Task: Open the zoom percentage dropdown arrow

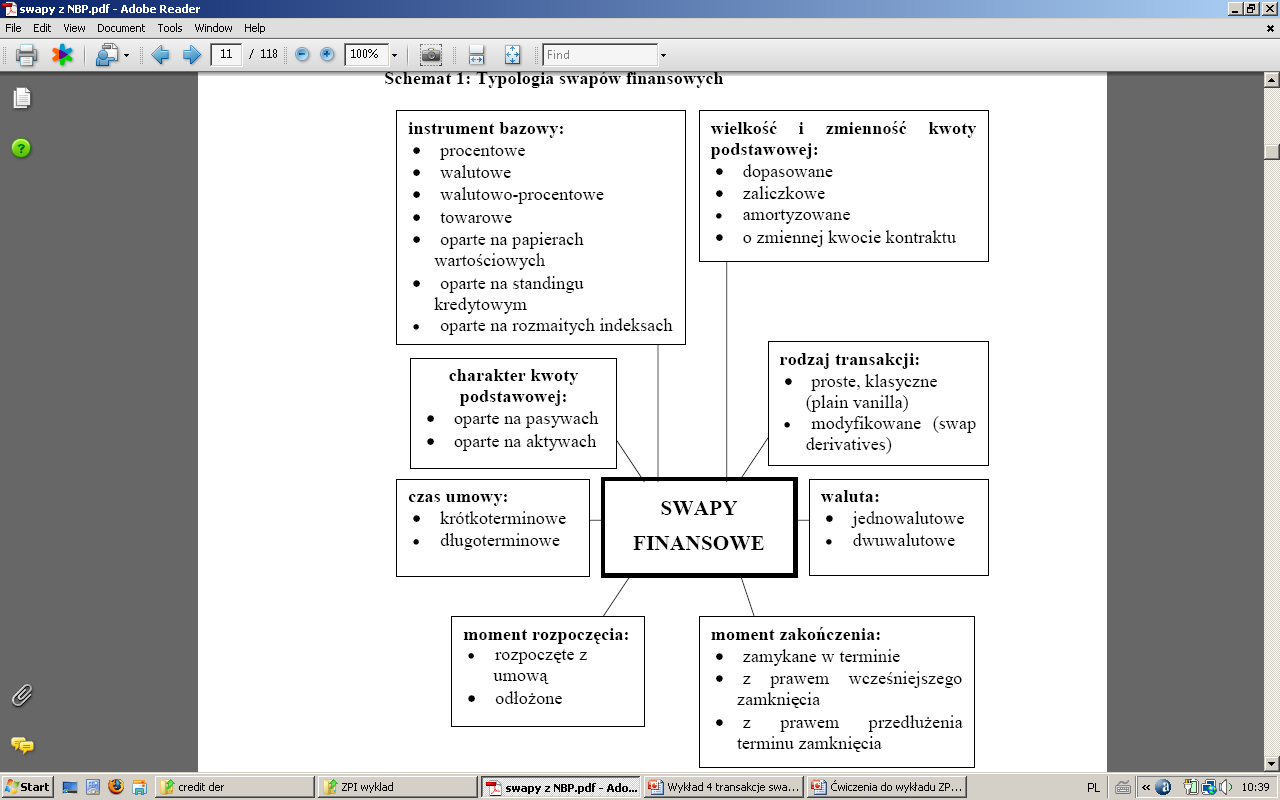Action: [394, 55]
